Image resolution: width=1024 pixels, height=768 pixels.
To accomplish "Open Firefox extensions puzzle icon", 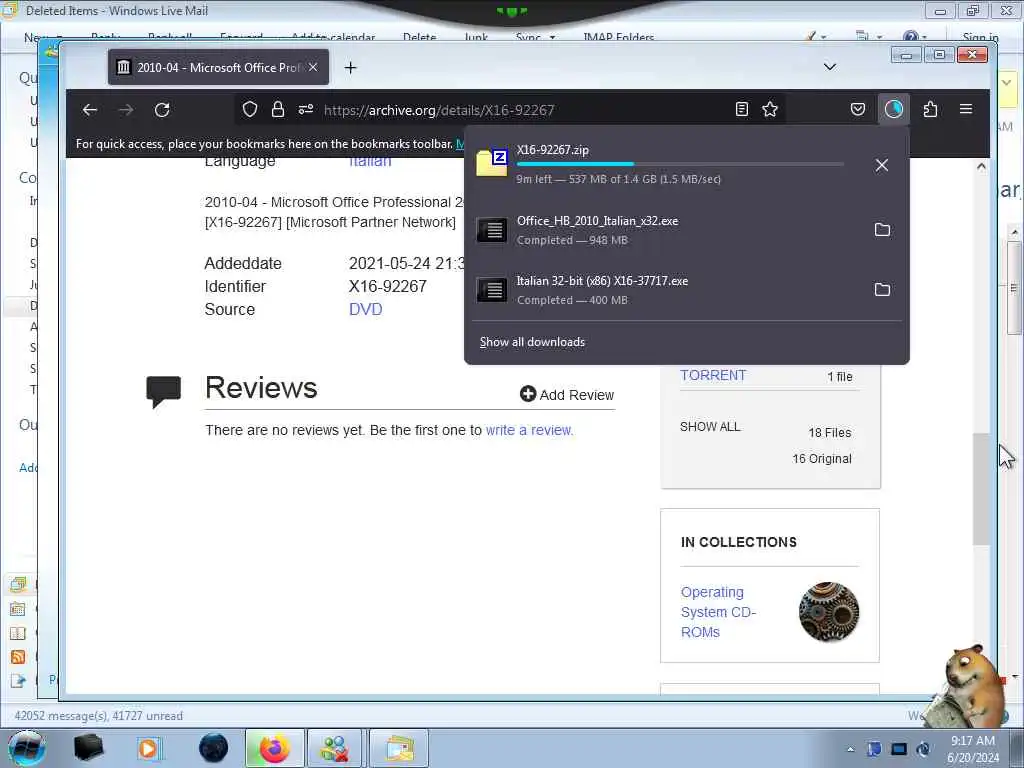I will [931, 109].
